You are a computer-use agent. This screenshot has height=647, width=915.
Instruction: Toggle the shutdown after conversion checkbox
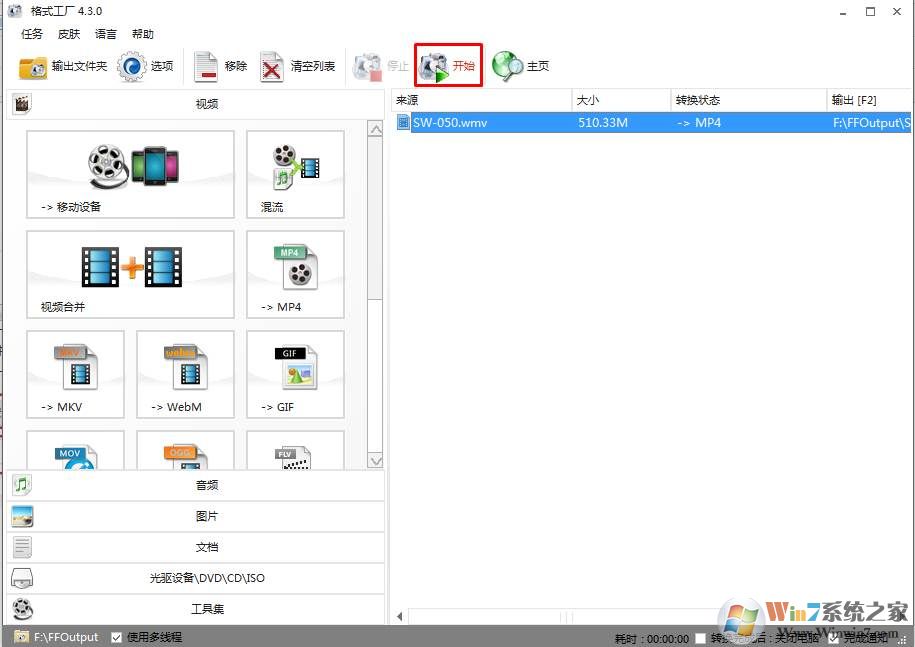(701, 638)
